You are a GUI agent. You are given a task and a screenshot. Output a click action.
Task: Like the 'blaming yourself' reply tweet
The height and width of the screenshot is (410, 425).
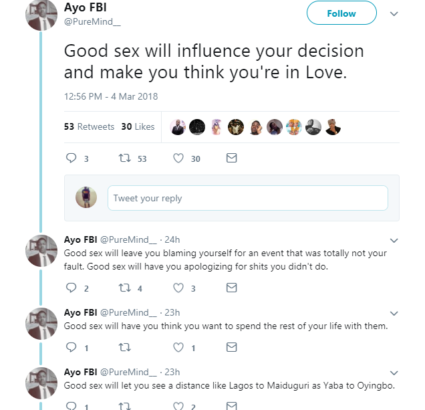tap(178, 288)
